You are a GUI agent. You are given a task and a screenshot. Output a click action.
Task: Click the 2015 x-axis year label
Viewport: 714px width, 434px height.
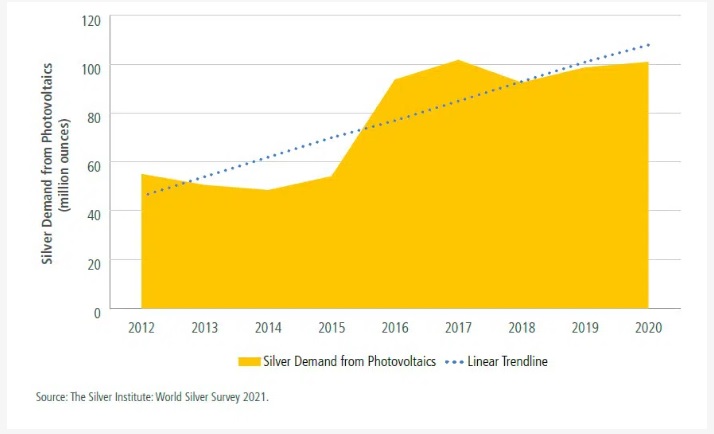pos(332,326)
